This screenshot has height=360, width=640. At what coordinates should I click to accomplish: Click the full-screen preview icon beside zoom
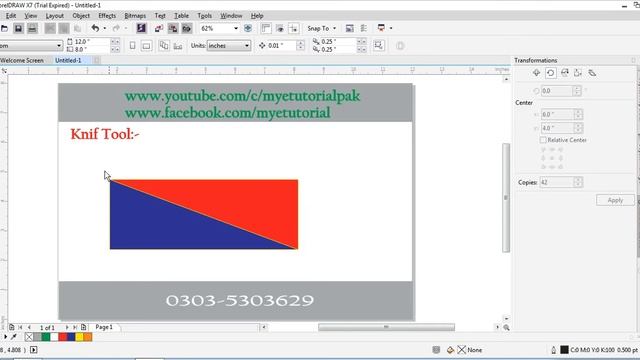(x=247, y=28)
